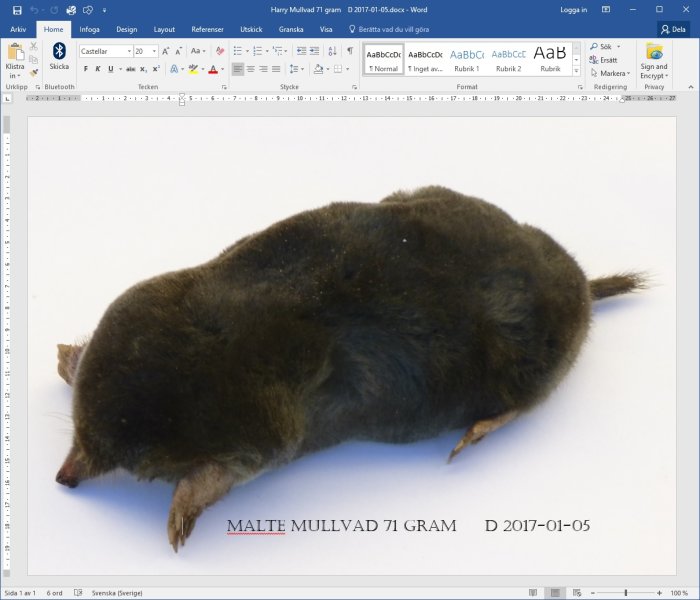
Task: Switch to the Layout tab
Action: [164, 29]
